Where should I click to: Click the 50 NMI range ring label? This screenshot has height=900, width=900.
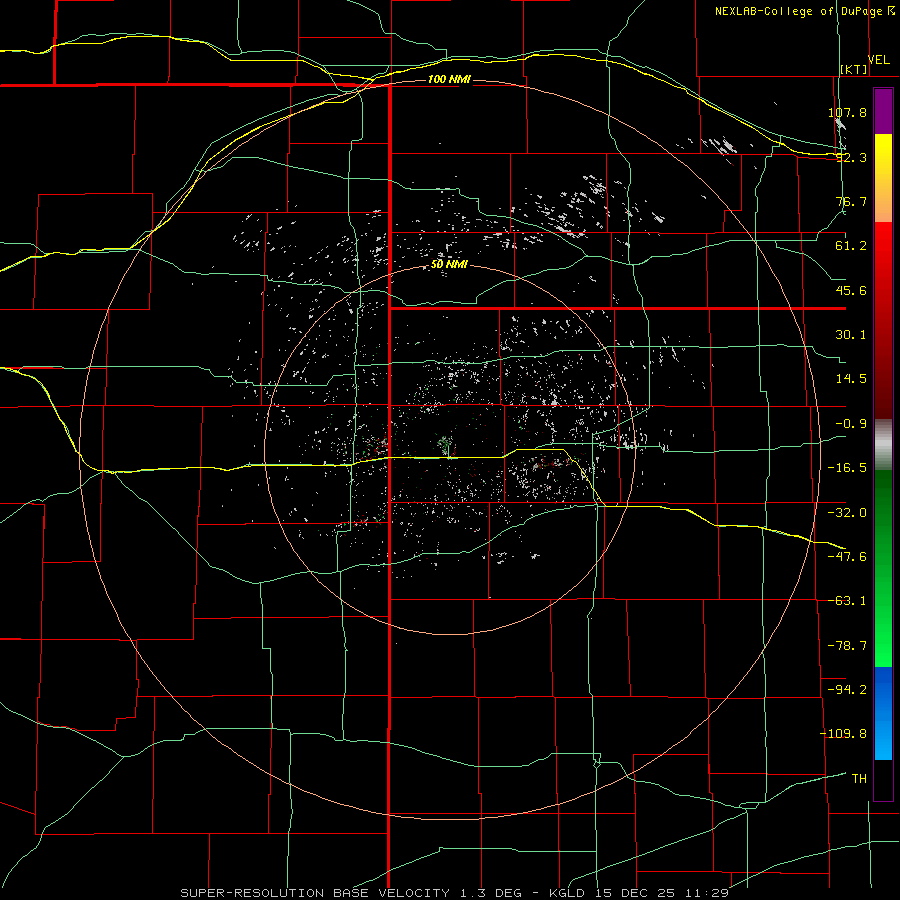click(x=449, y=265)
